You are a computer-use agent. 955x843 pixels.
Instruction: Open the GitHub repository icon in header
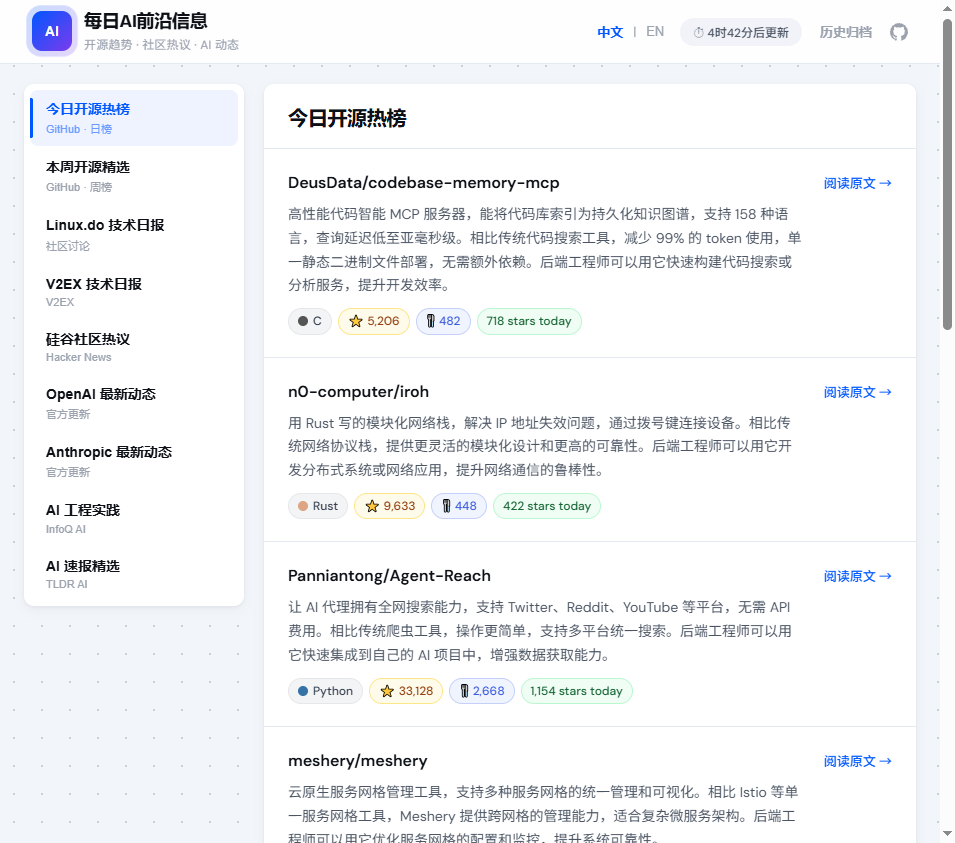898,32
